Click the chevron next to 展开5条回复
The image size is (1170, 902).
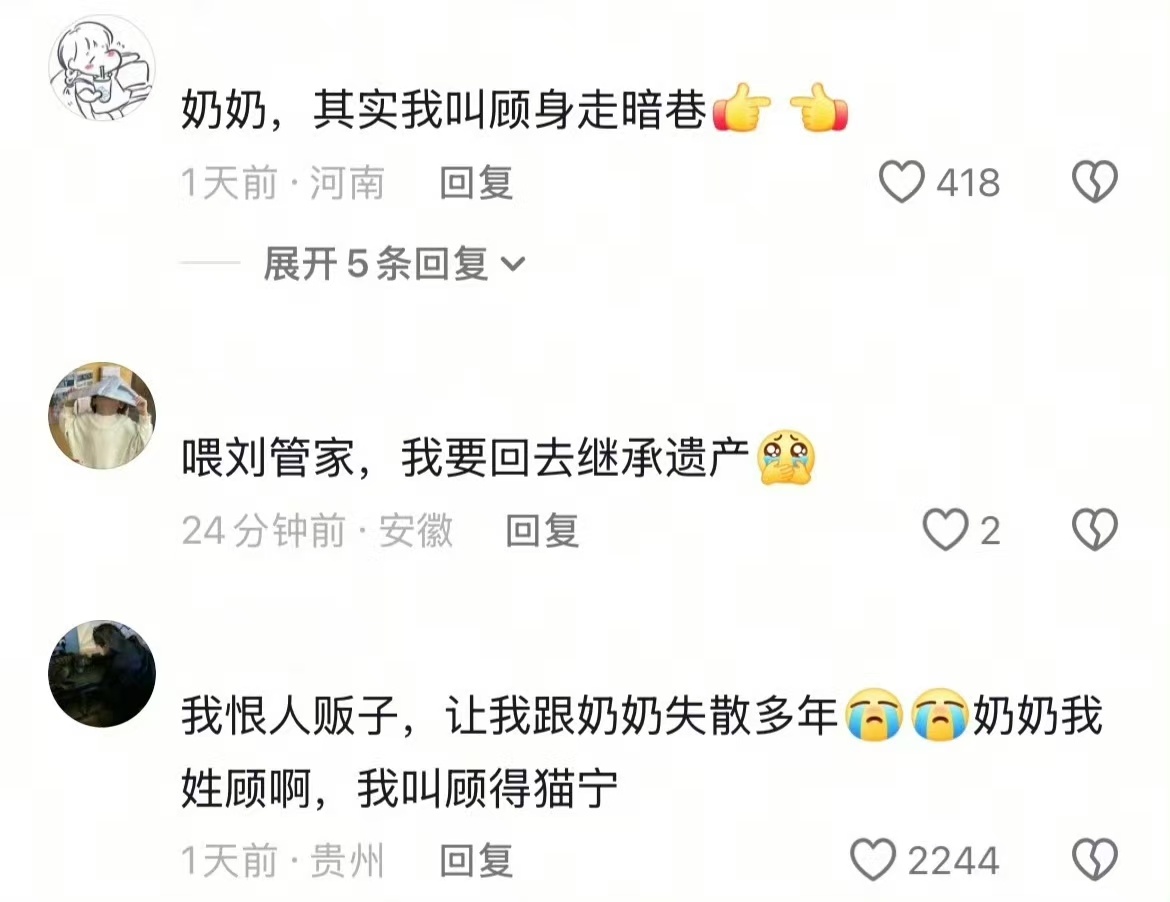point(513,264)
